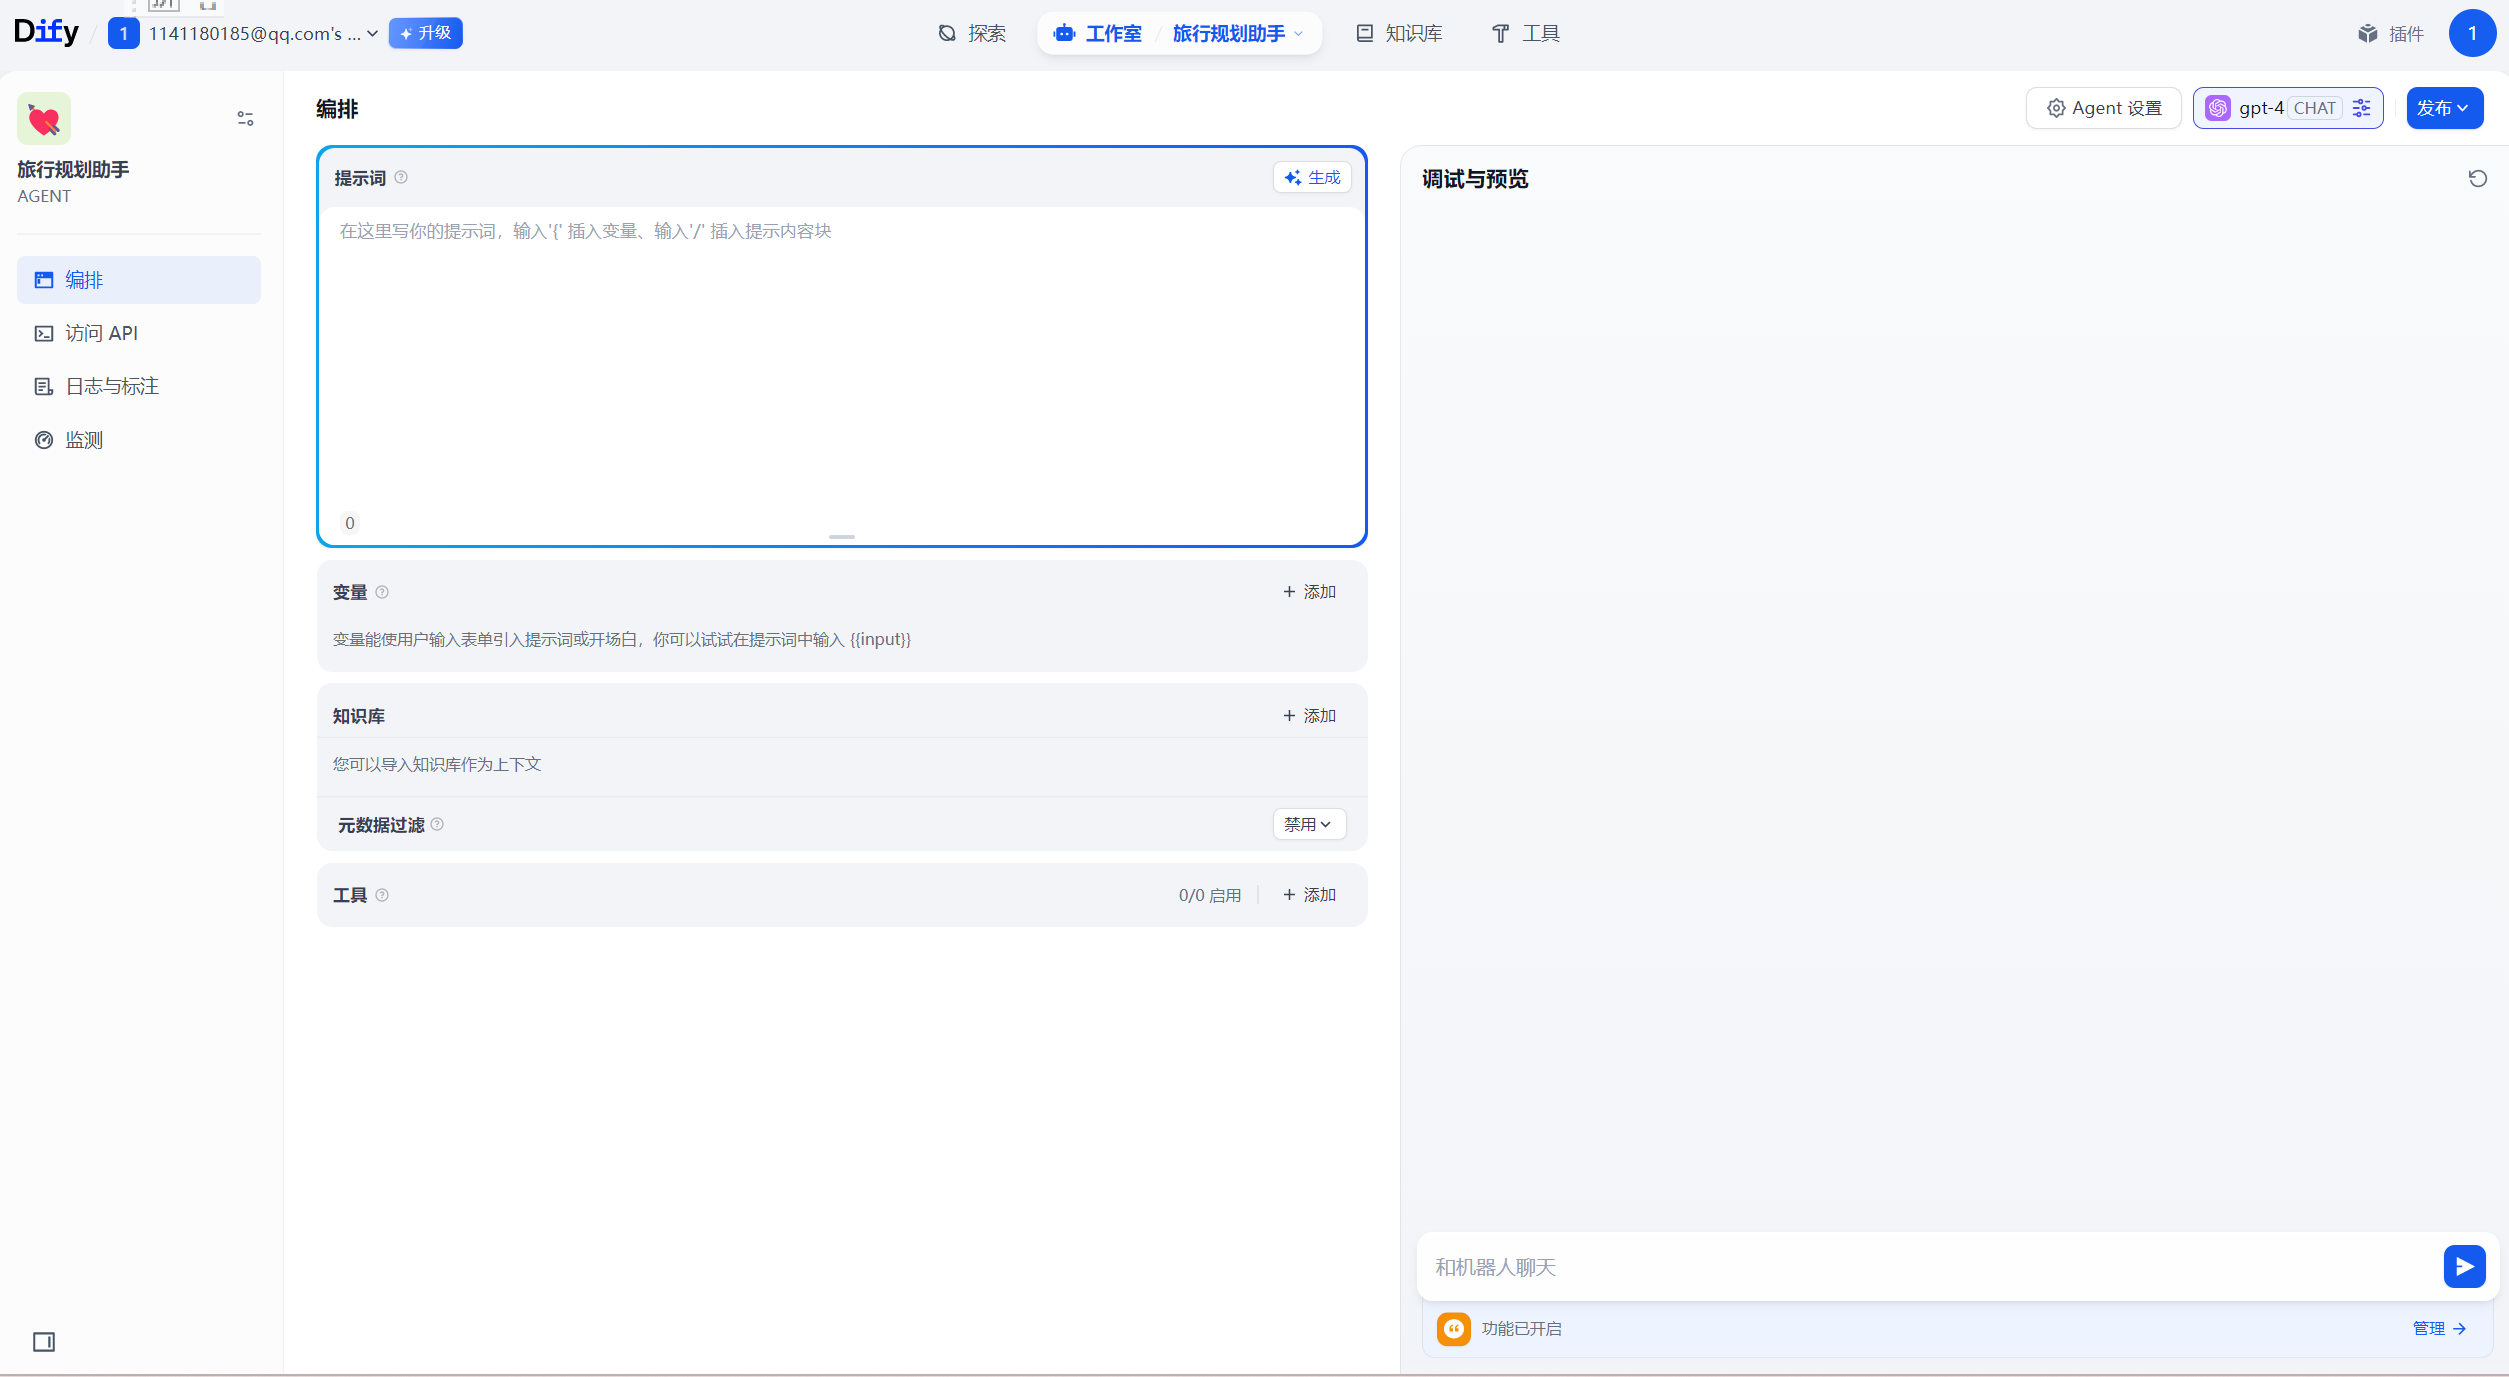Click help icon beside 元数据过滤
This screenshot has width=2509, height=1377.
pyautogui.click(x=437, y=824)
